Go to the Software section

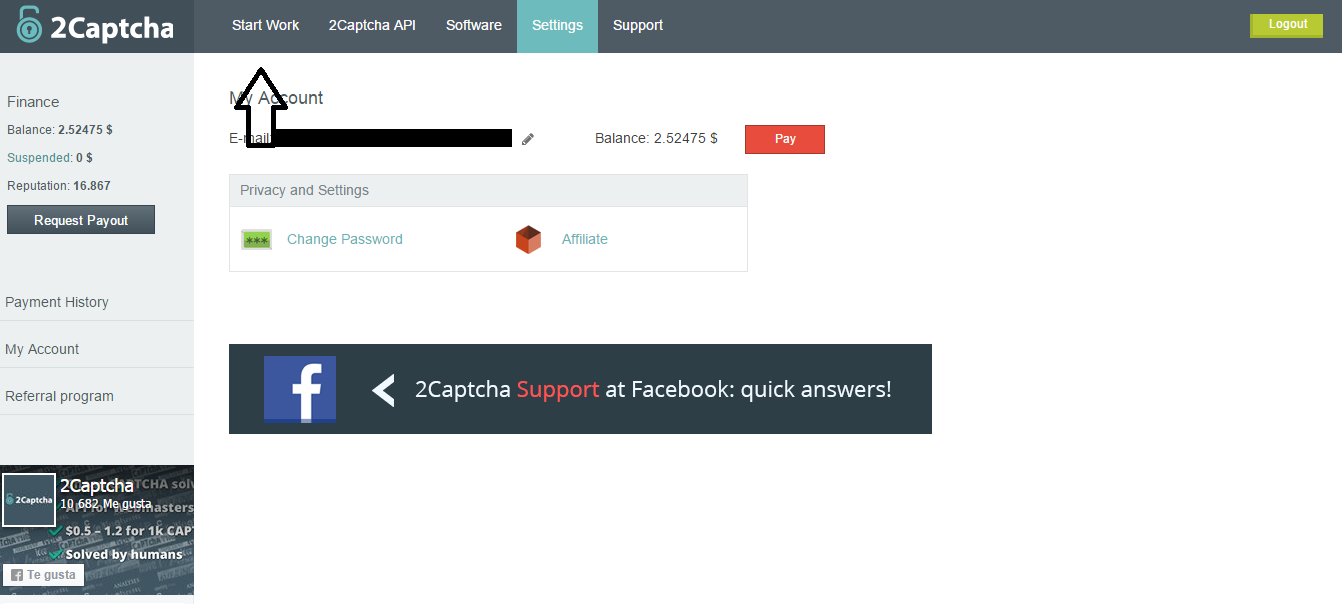(474, 26)
